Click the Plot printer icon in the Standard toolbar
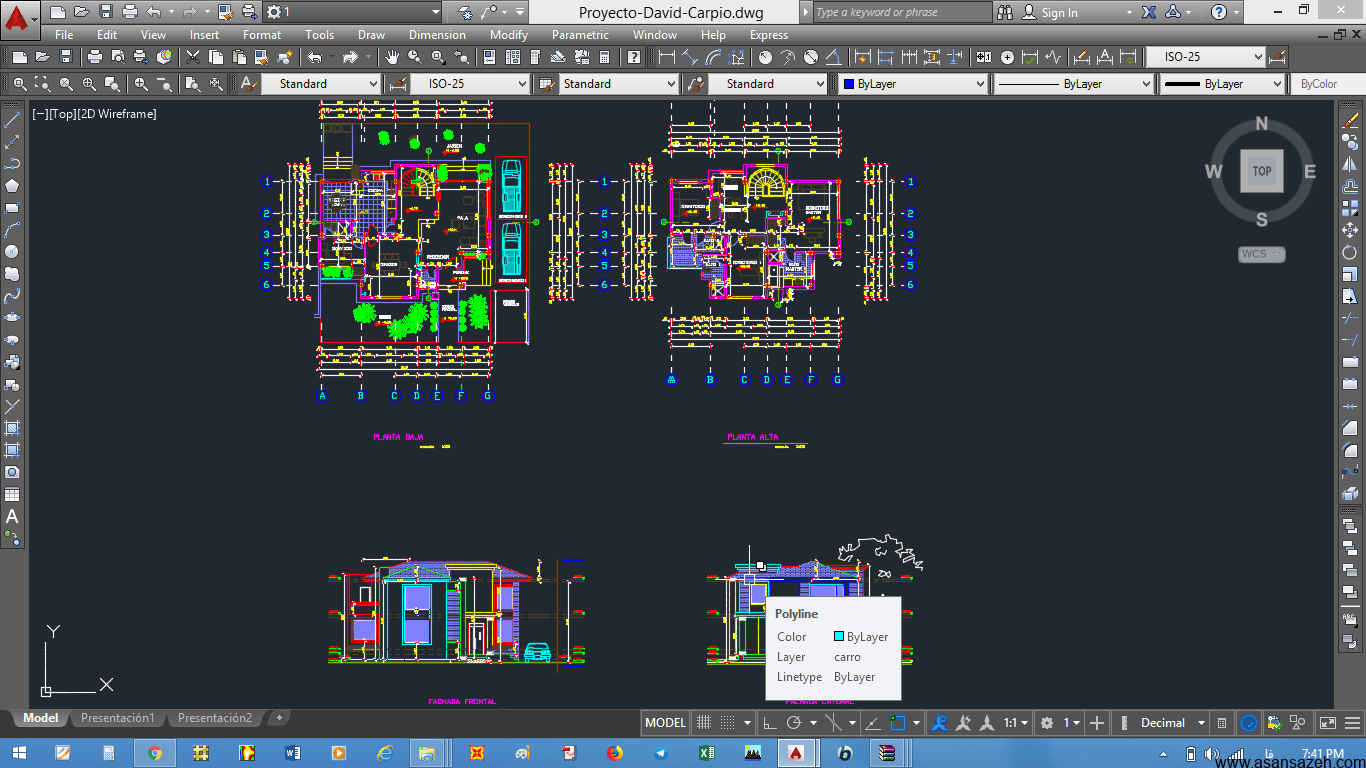This screenshot has height=768, width=1366. click(x=95, y=57)
